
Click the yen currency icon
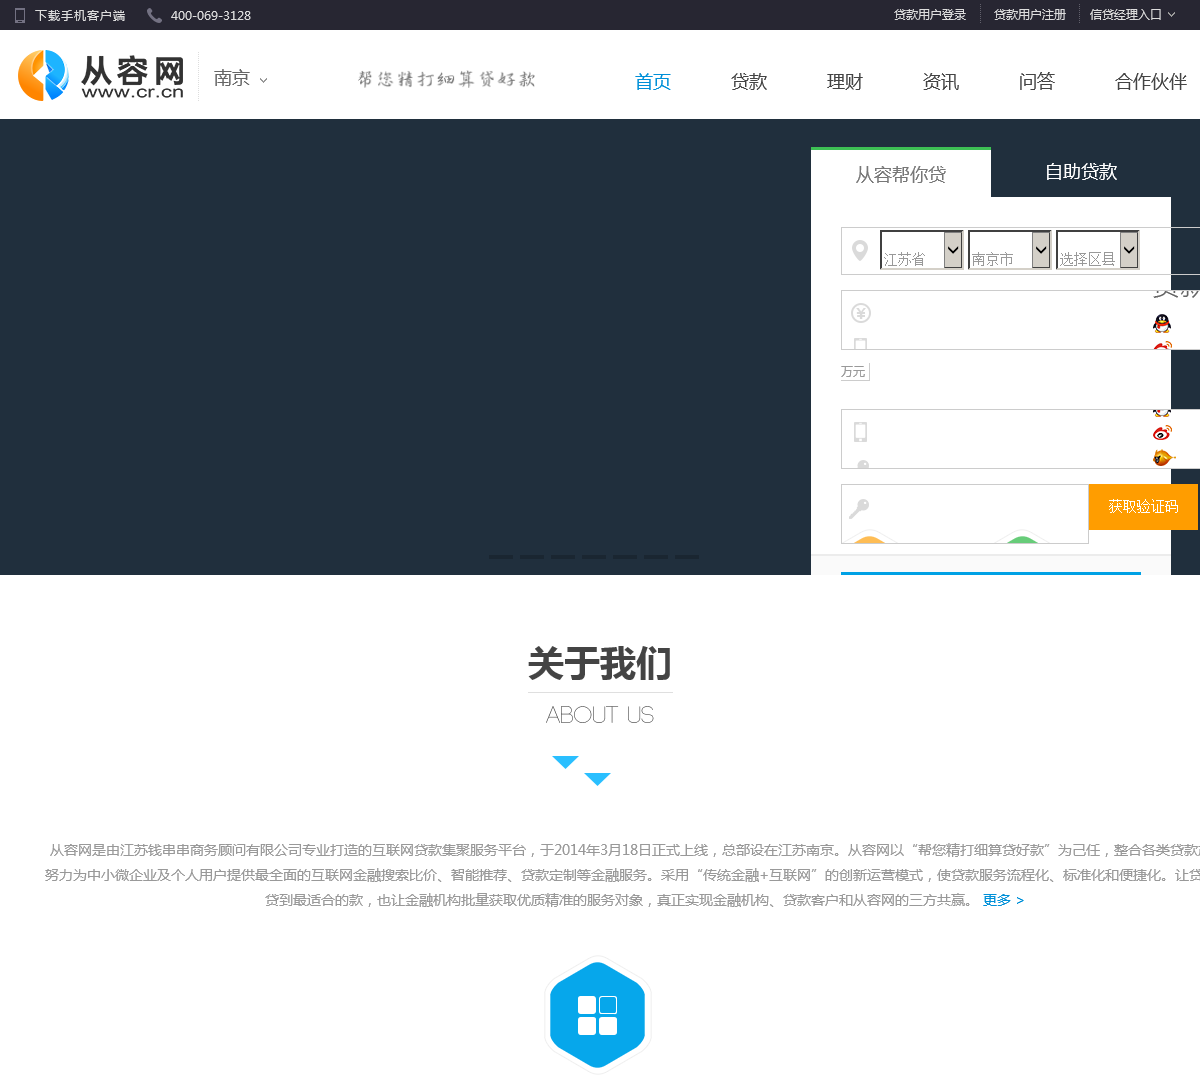860,313
